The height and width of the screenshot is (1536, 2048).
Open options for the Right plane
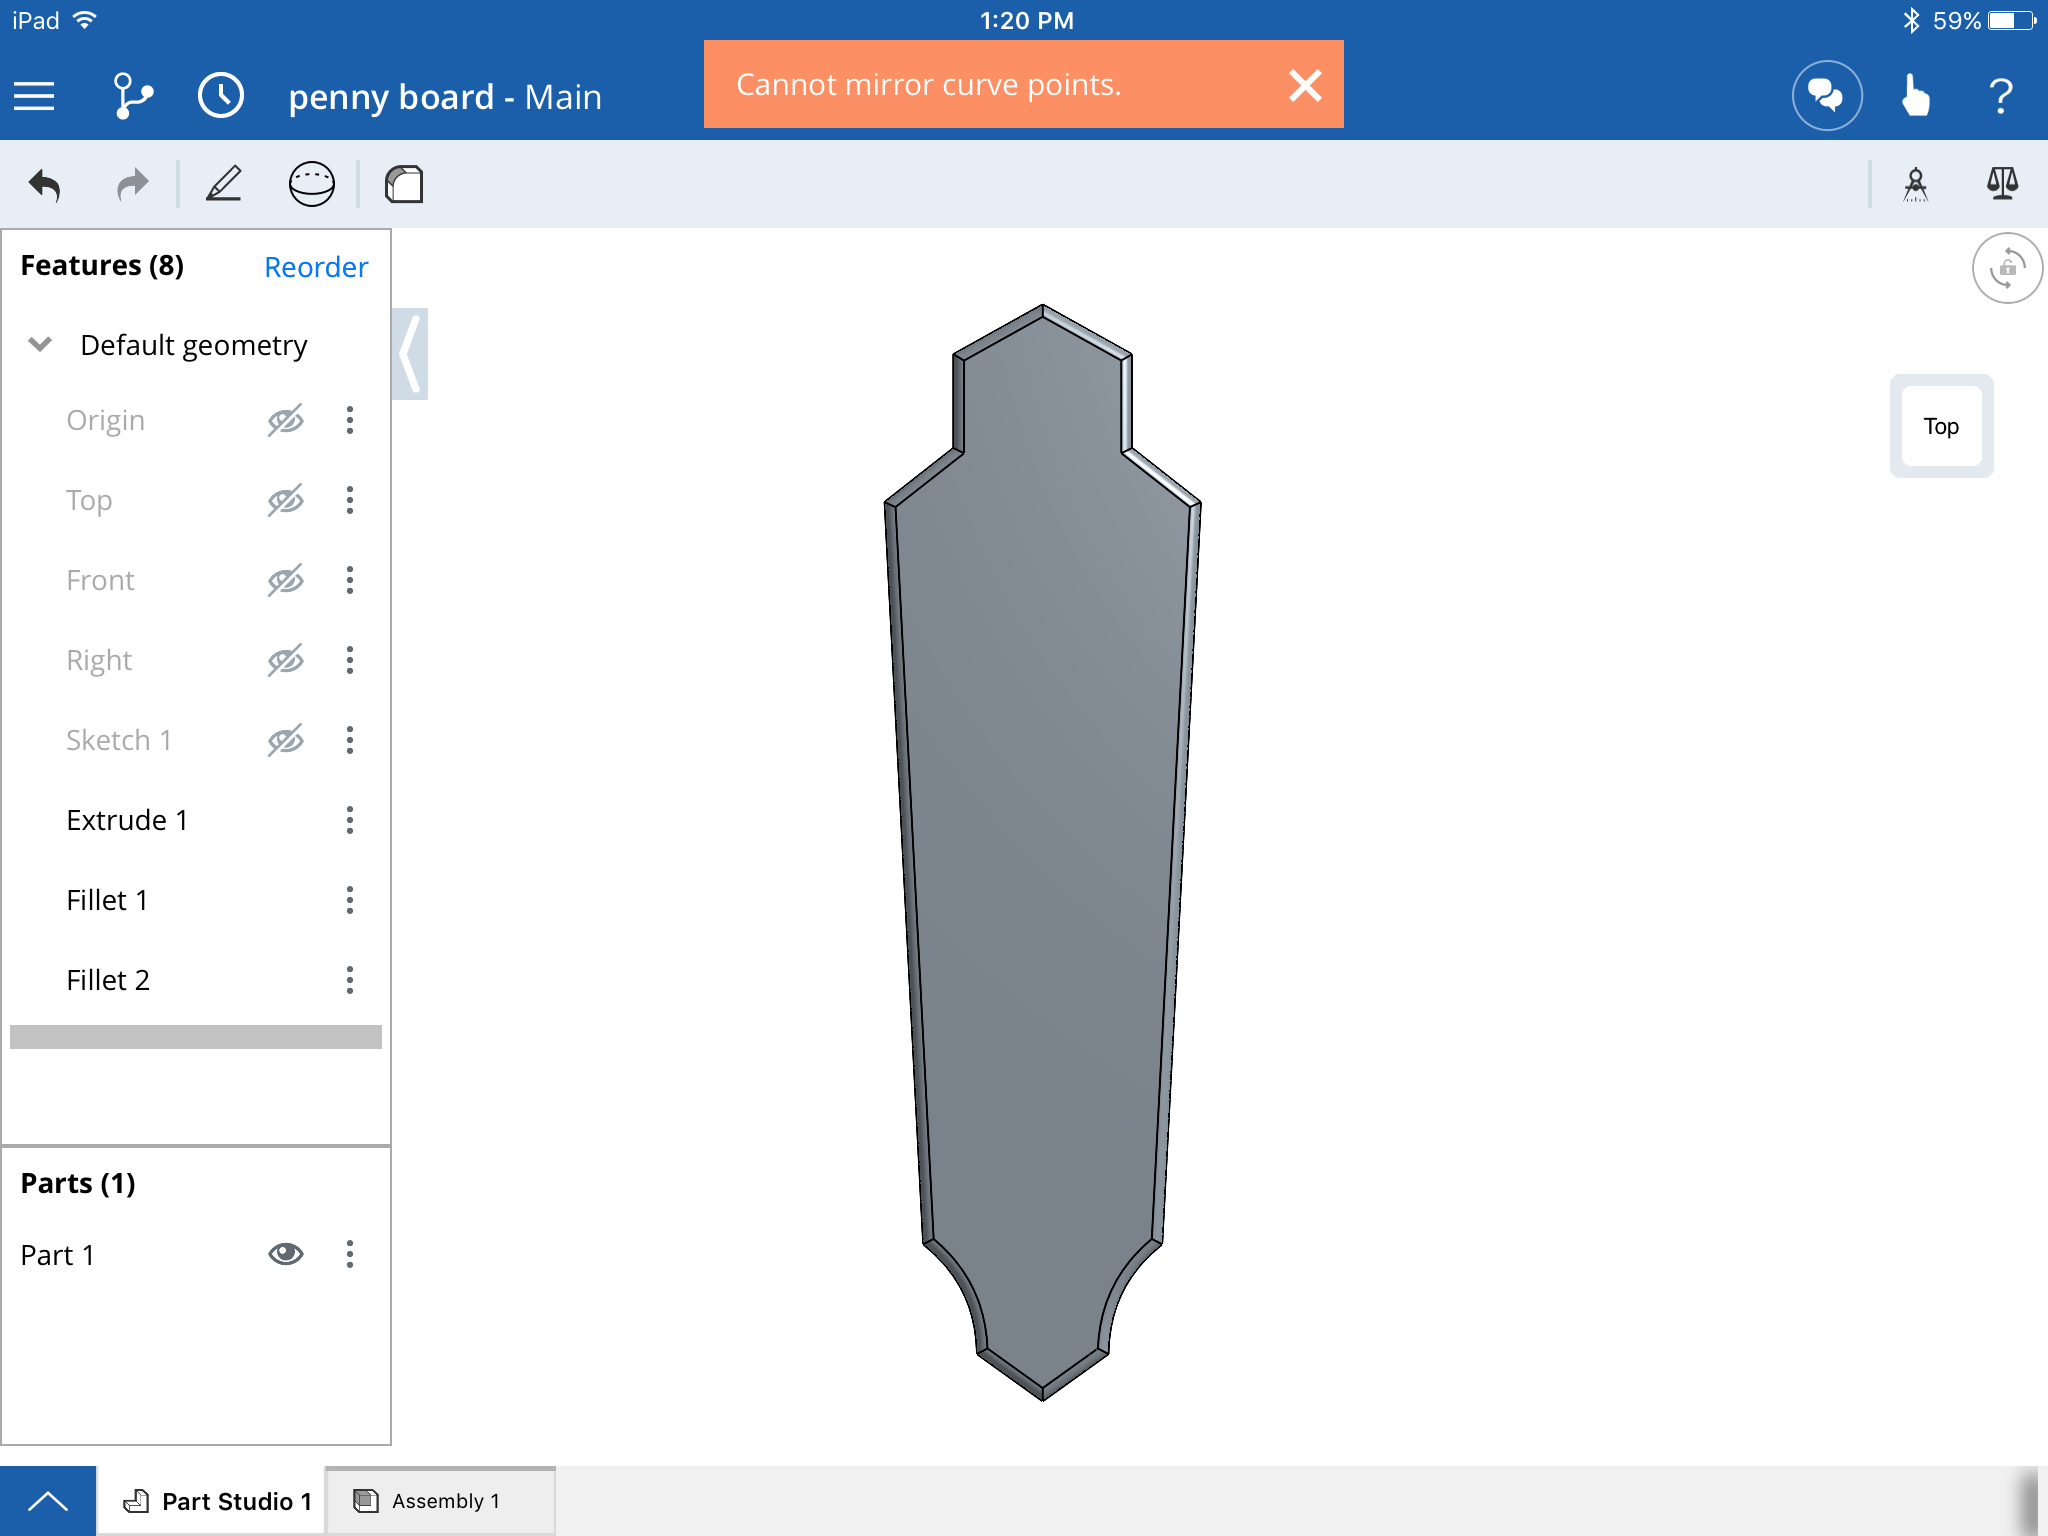tap(349, 660)
